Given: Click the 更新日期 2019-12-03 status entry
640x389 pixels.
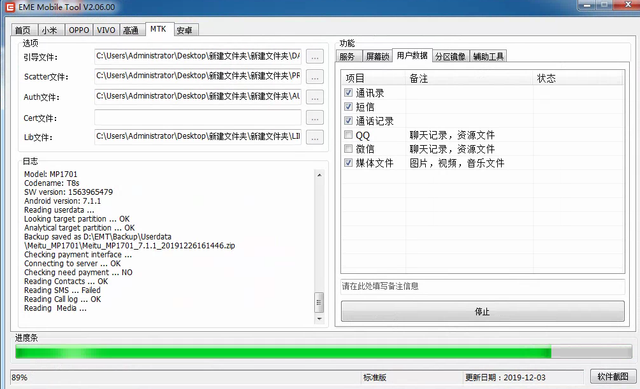Looking at the screenshot, I should pyautogui.click(x=505, y=378).
